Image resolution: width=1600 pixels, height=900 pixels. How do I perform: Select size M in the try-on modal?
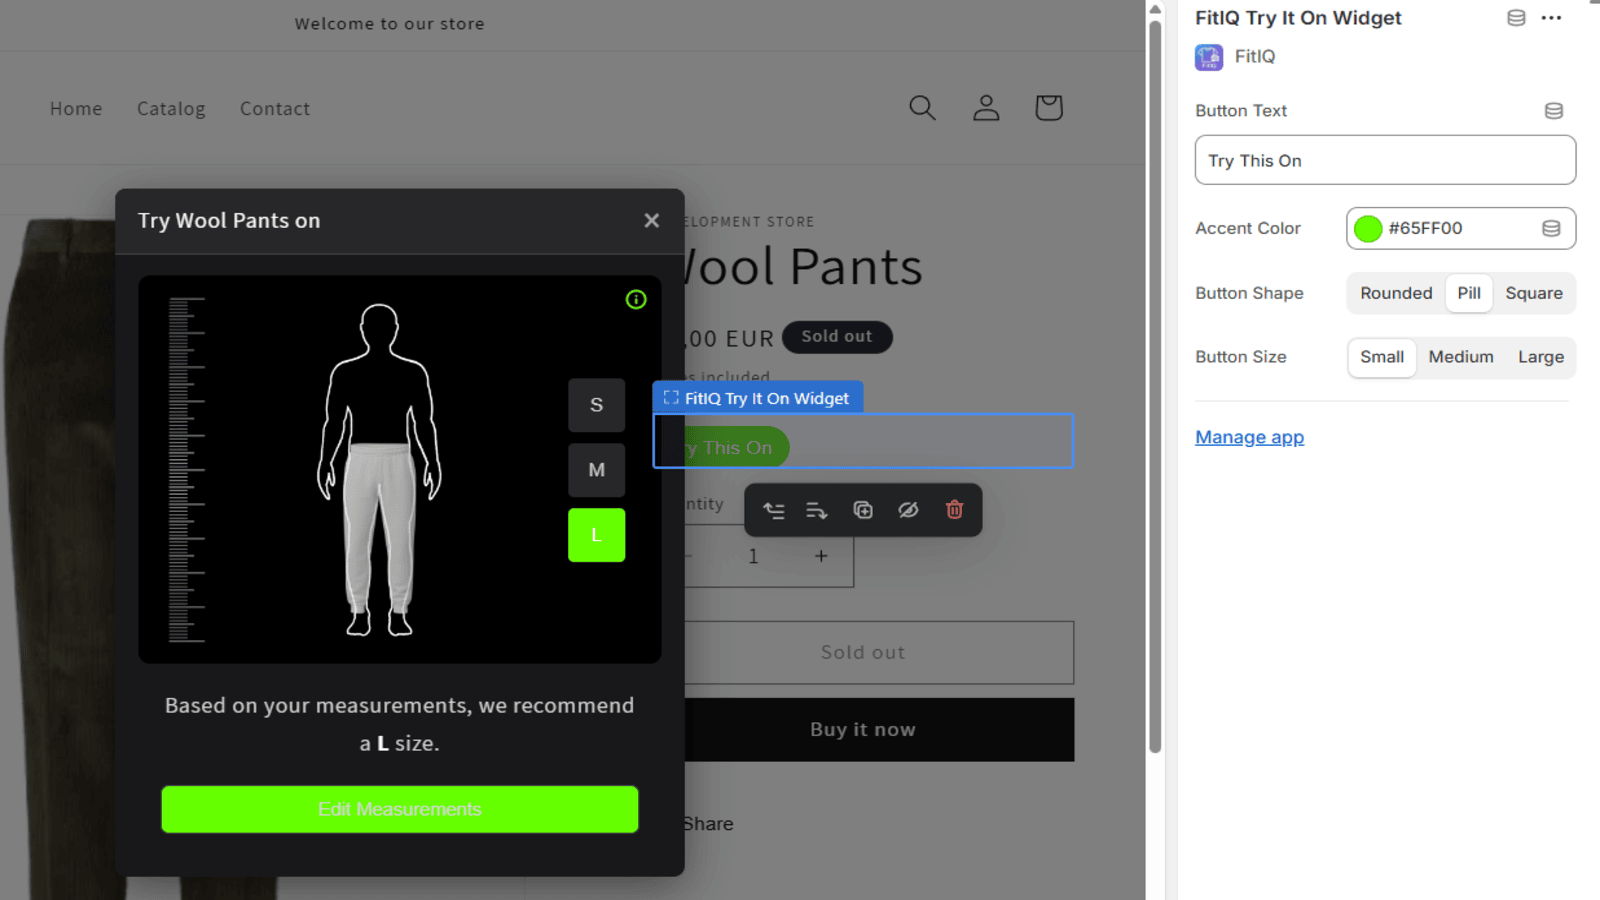coord(597,470)
